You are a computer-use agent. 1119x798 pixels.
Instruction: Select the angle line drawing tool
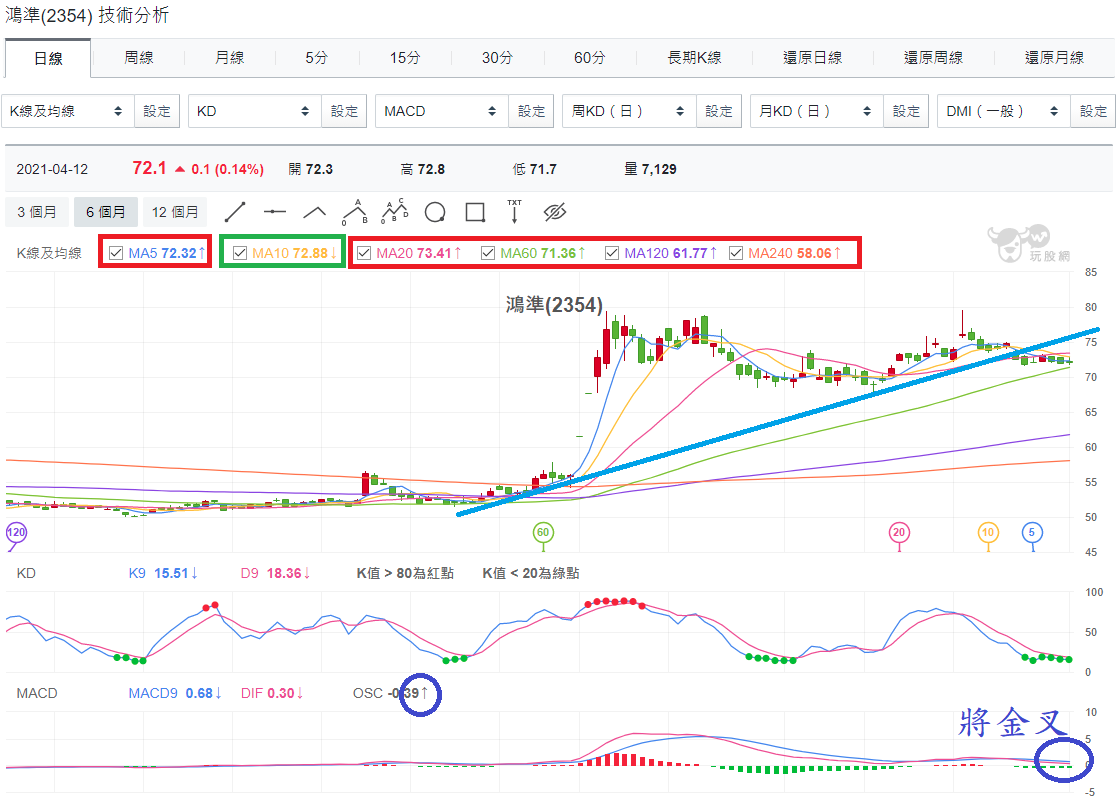[315, 212]
